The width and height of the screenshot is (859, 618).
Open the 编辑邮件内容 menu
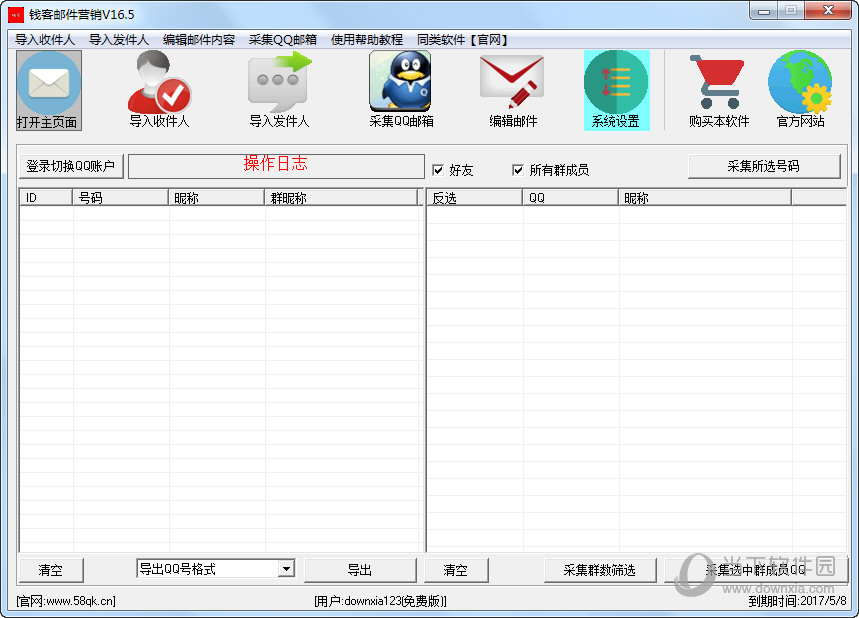point(199,40)
